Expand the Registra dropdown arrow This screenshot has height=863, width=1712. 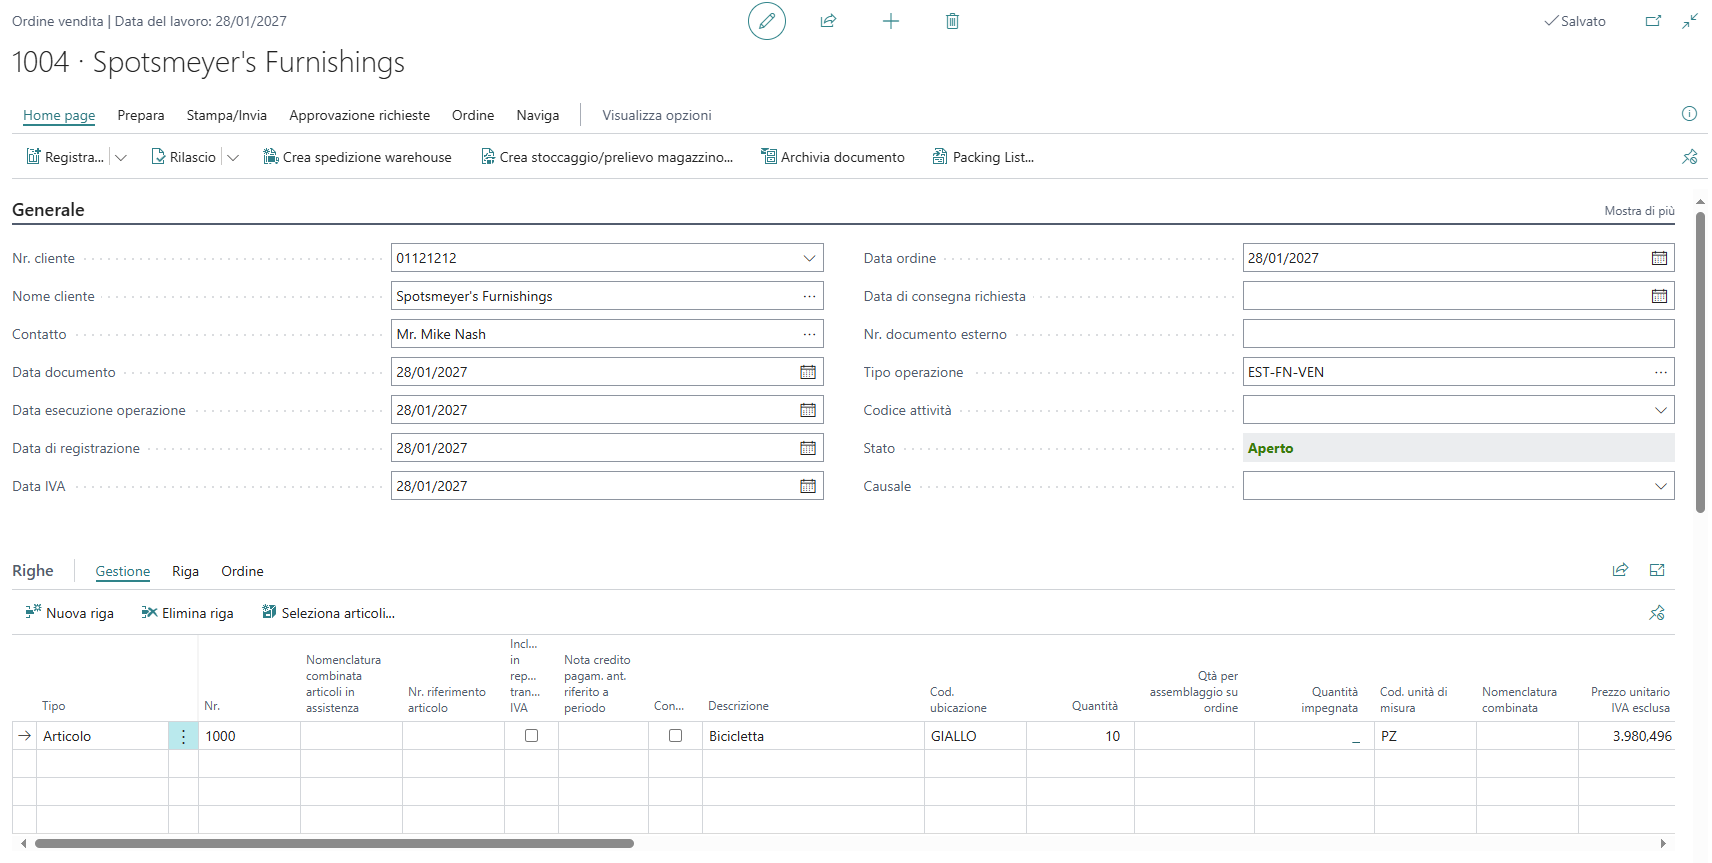(121, 157)
